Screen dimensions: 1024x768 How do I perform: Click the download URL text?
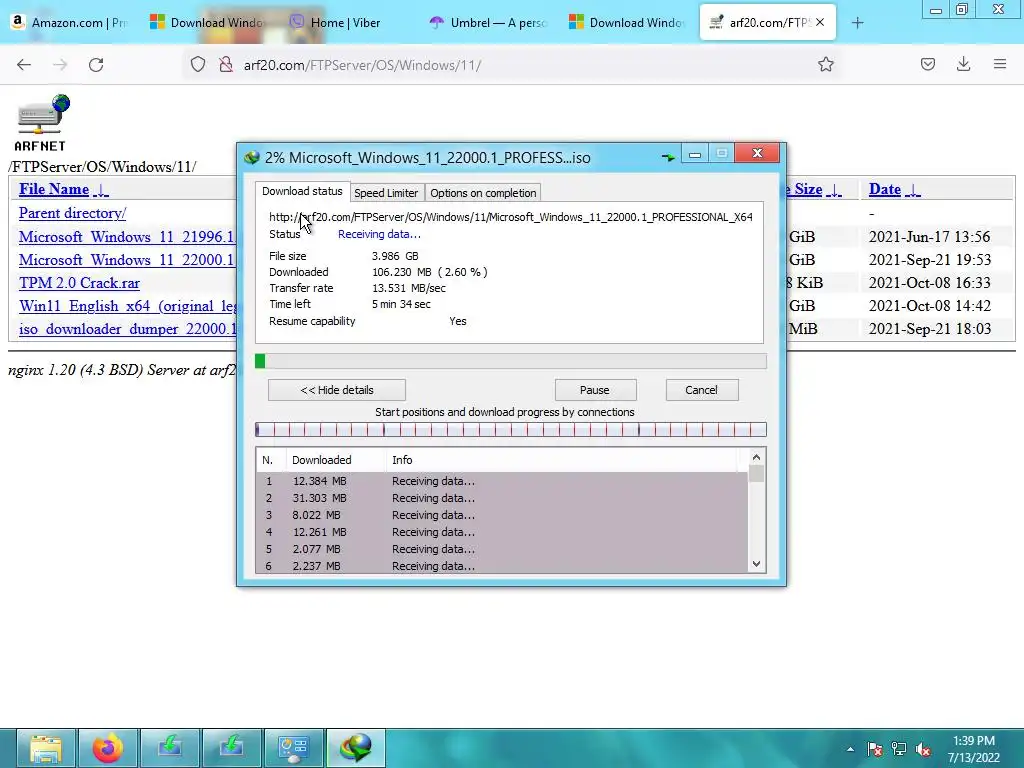511,217
